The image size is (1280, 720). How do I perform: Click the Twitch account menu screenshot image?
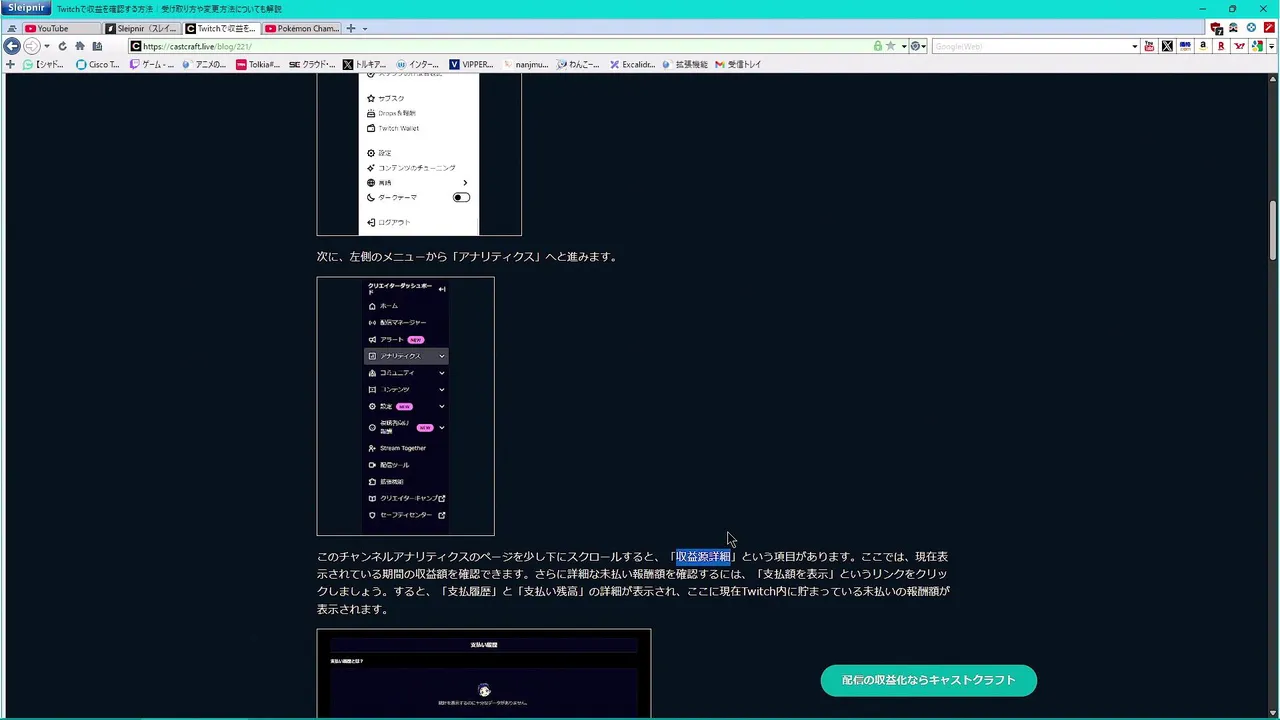click(419, 154)
